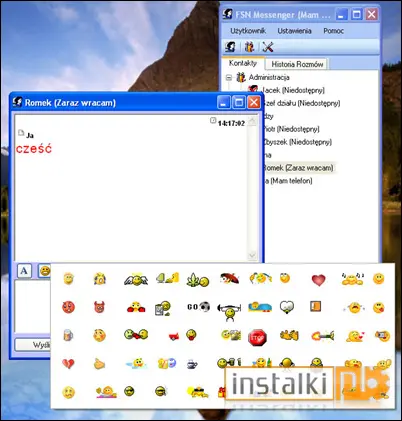Select the dział head contact (Niedostępny)
Viewport: 402px width, 421px height.
click(x=302, y=103)
